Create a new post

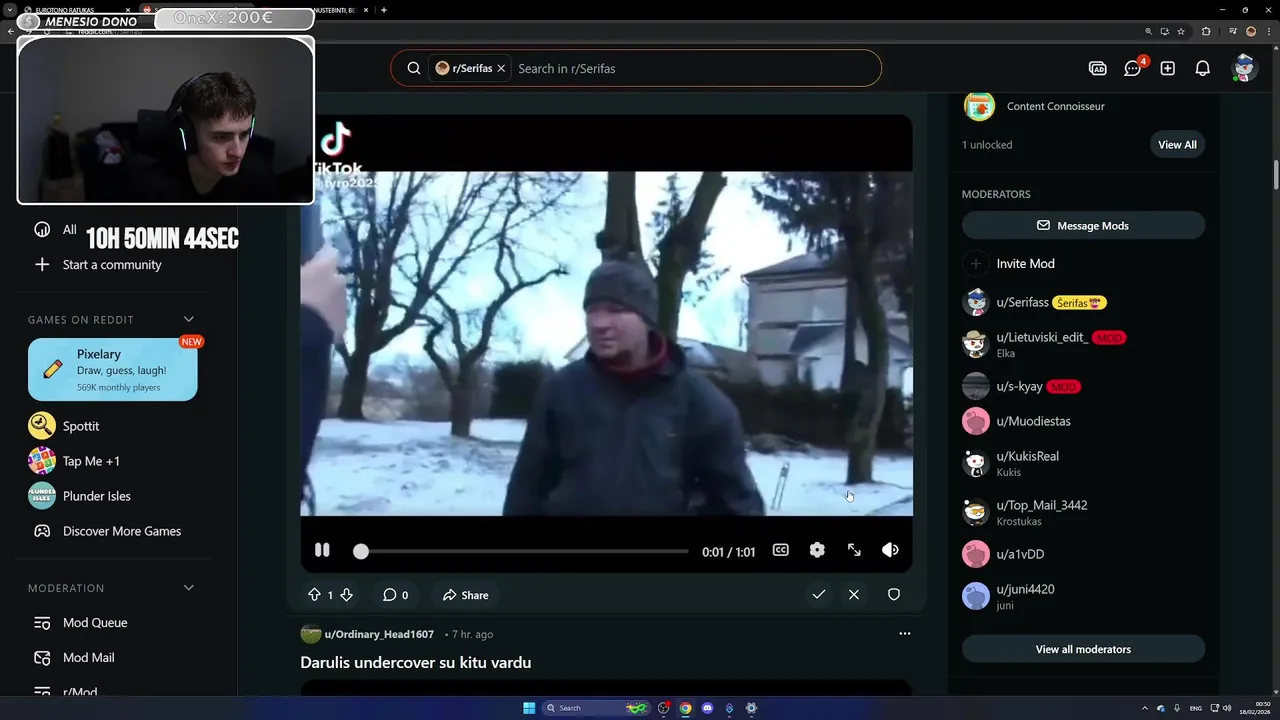pyautogui.click(x=1168, y=68)
